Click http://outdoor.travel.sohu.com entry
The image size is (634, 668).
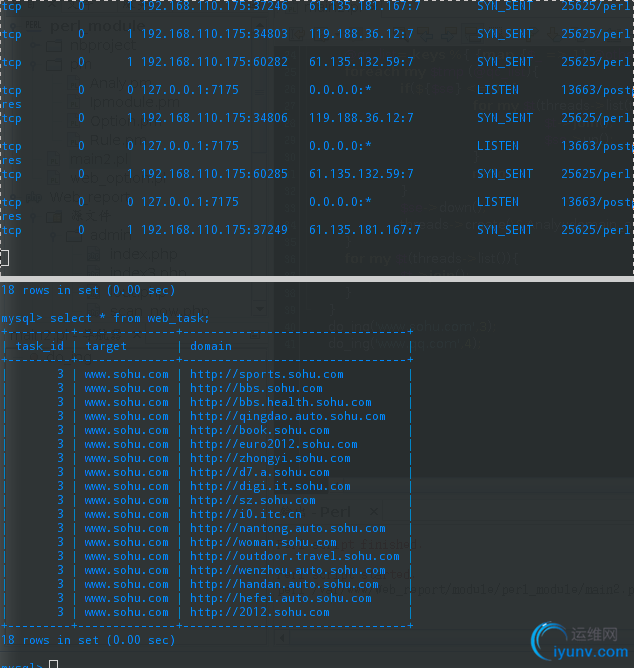[295, 556]
